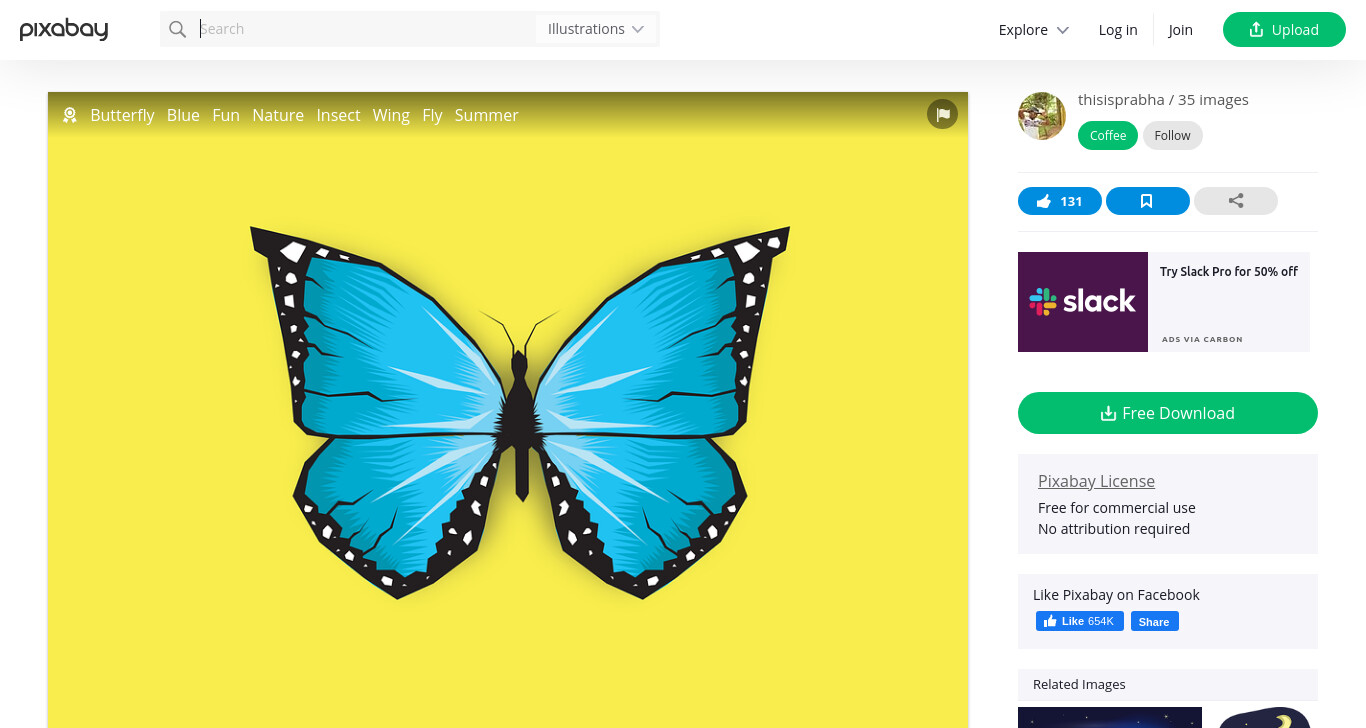Like the image with thumbs-up button

click(x=1060, y=201)
